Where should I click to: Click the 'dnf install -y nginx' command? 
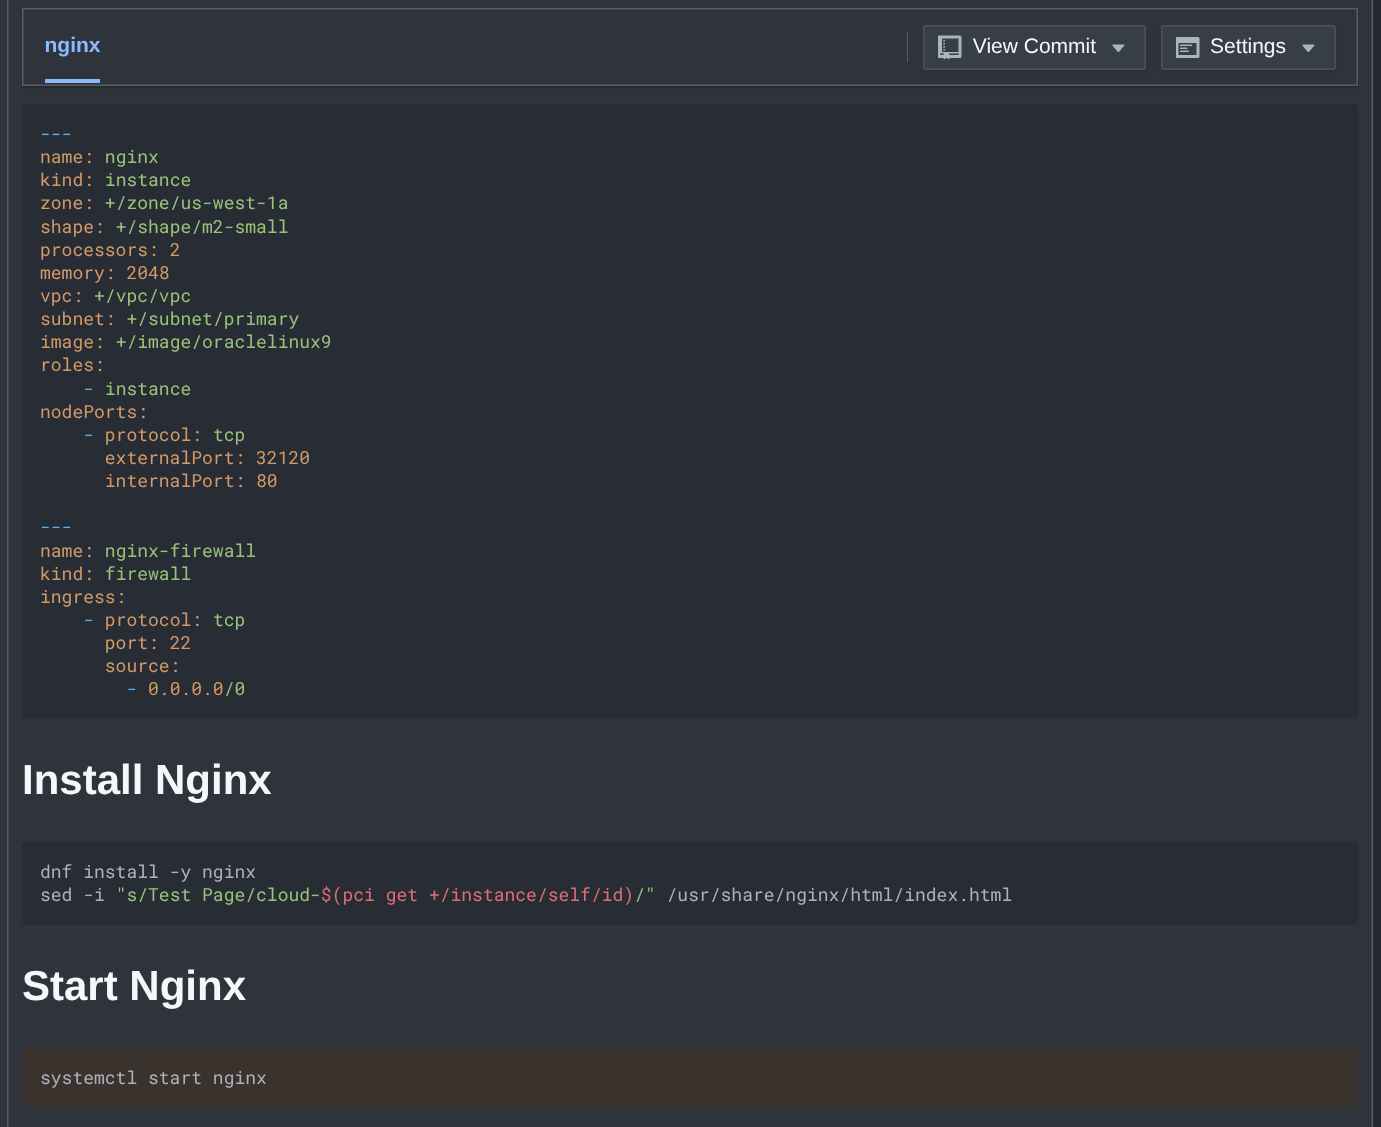pyautogui.click(x=148, y=872)
